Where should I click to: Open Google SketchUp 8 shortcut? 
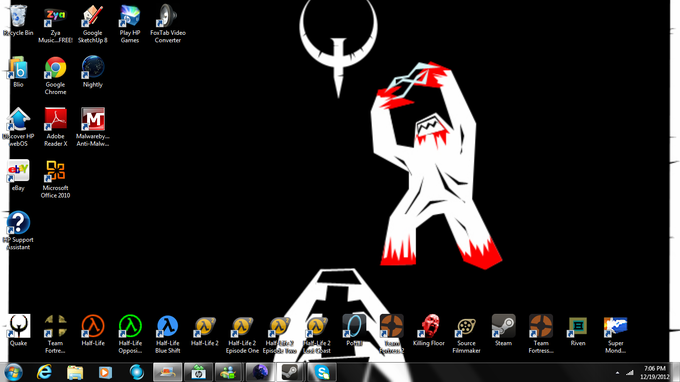tap(93, 24)
